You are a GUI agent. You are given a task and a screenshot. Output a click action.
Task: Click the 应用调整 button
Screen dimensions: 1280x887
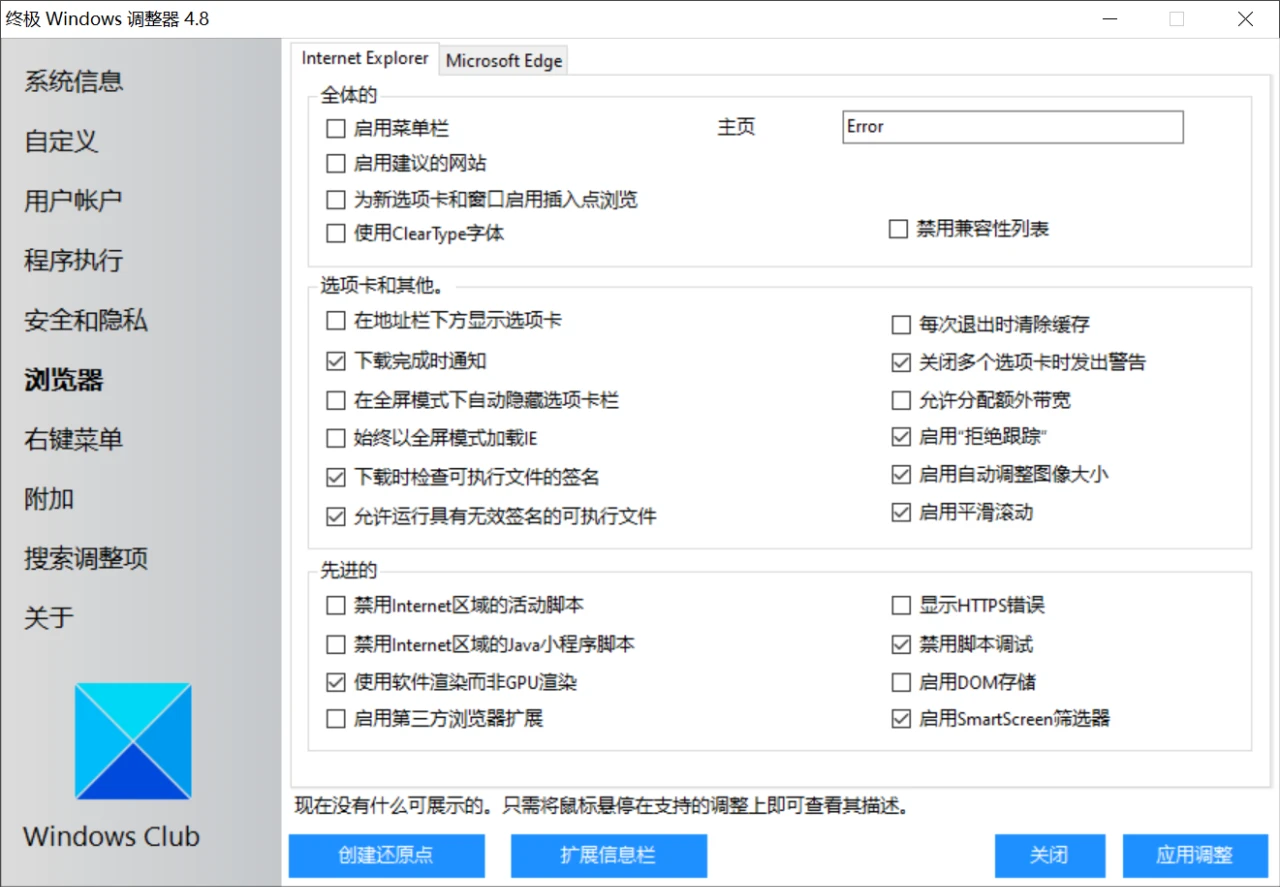(1196, 855)
